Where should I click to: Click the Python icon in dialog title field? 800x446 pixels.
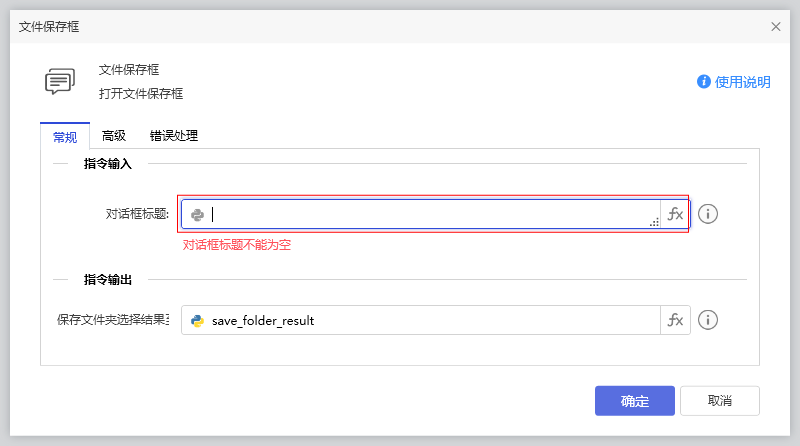coord(198,214)
